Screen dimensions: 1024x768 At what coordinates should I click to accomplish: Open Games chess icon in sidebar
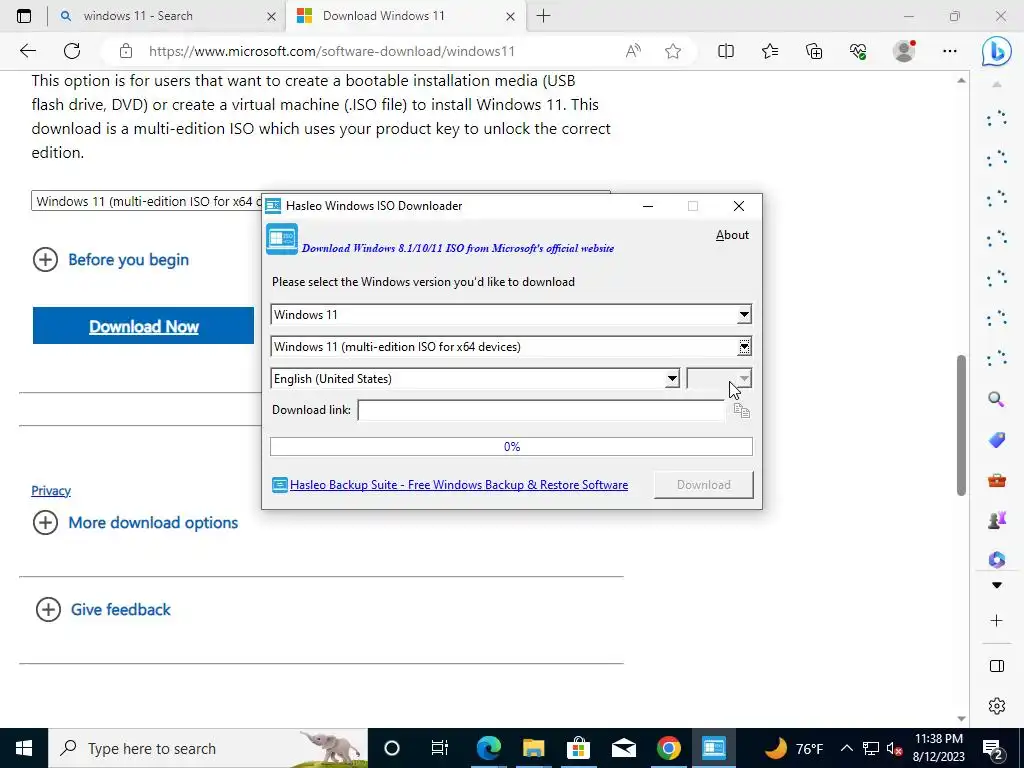(996, 520)
